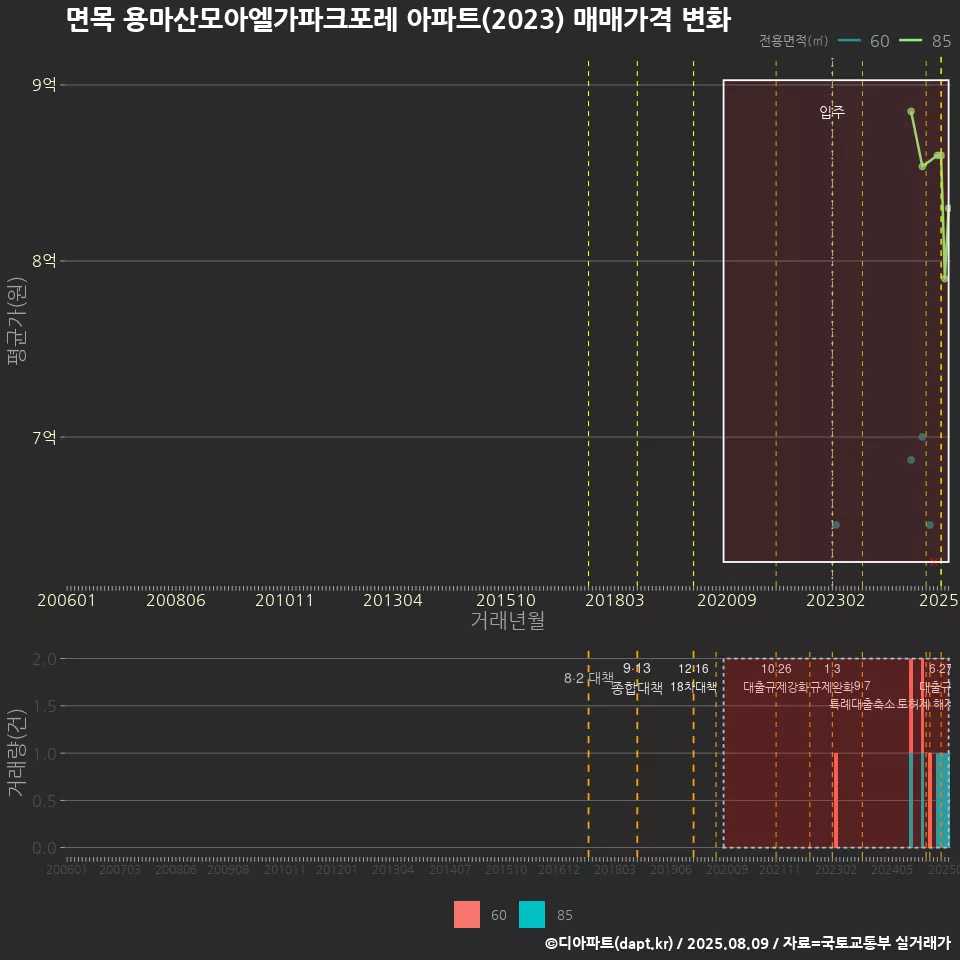Click the lowest green 85㎡ point below 8억
Viewport: 960px width, 960px height.
(944, 278)
